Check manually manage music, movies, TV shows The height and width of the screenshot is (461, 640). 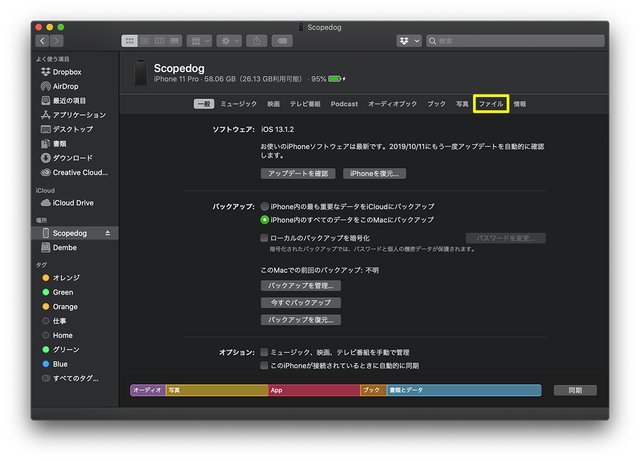[264, 352]
